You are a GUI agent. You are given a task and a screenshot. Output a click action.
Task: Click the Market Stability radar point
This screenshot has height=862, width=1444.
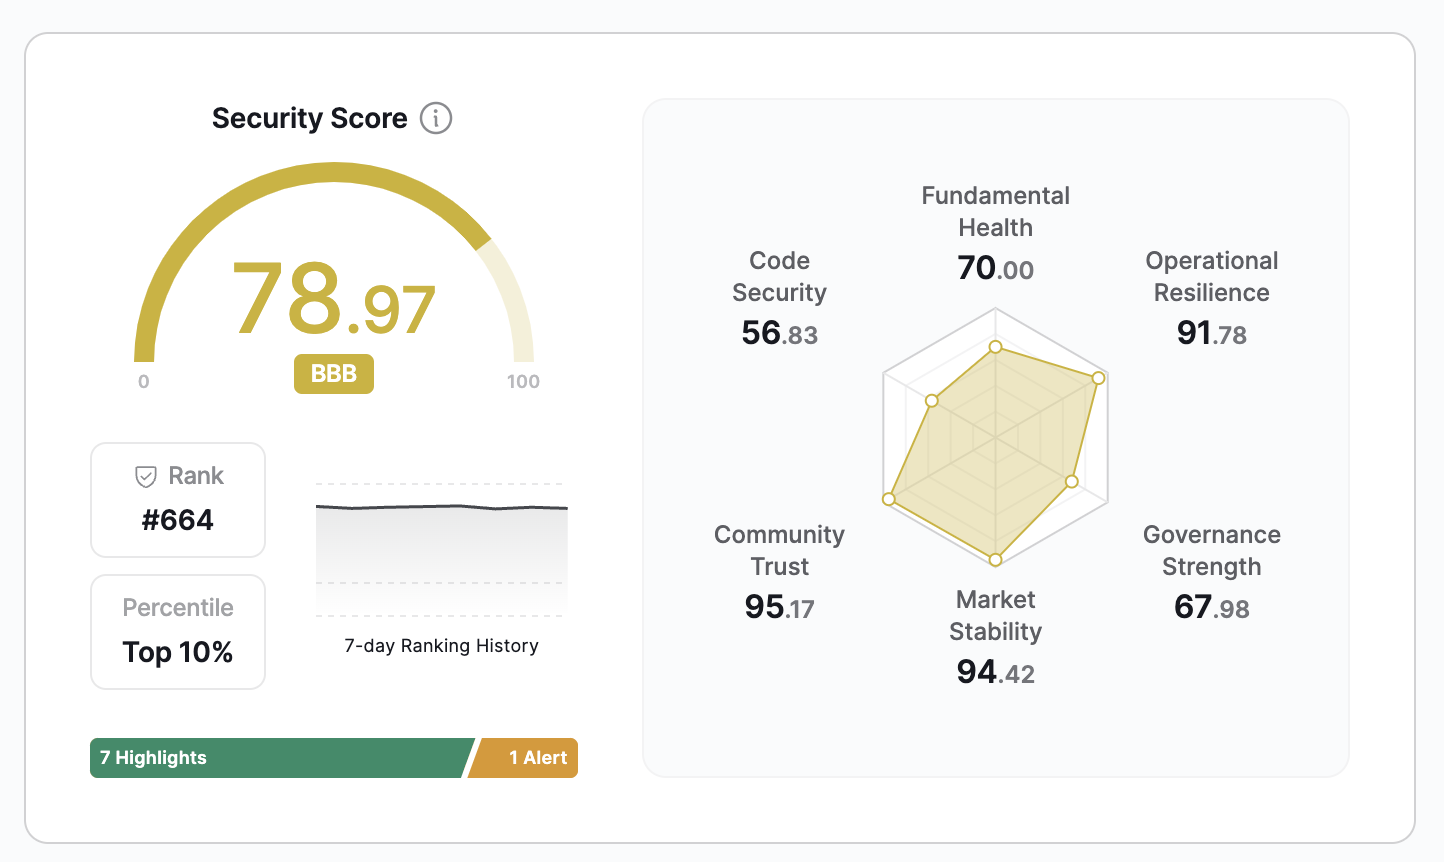pos(995,560)
